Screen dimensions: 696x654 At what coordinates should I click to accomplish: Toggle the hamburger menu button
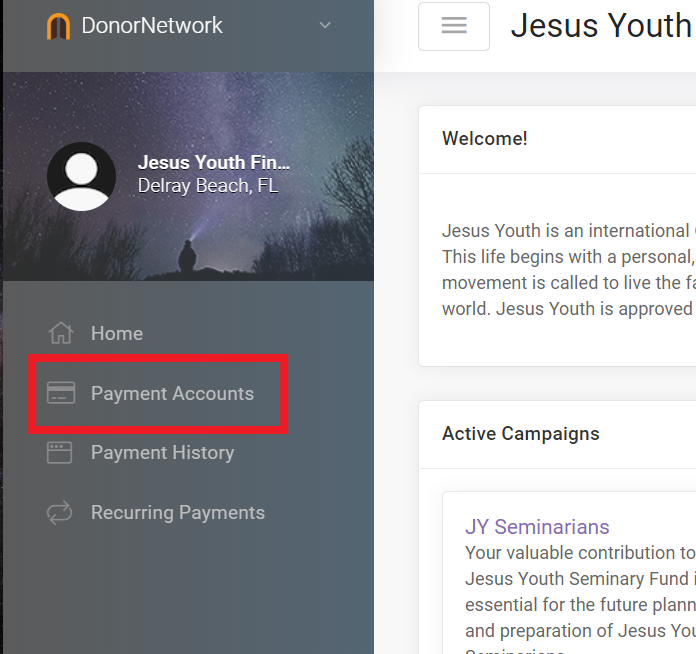coord(454,26)
